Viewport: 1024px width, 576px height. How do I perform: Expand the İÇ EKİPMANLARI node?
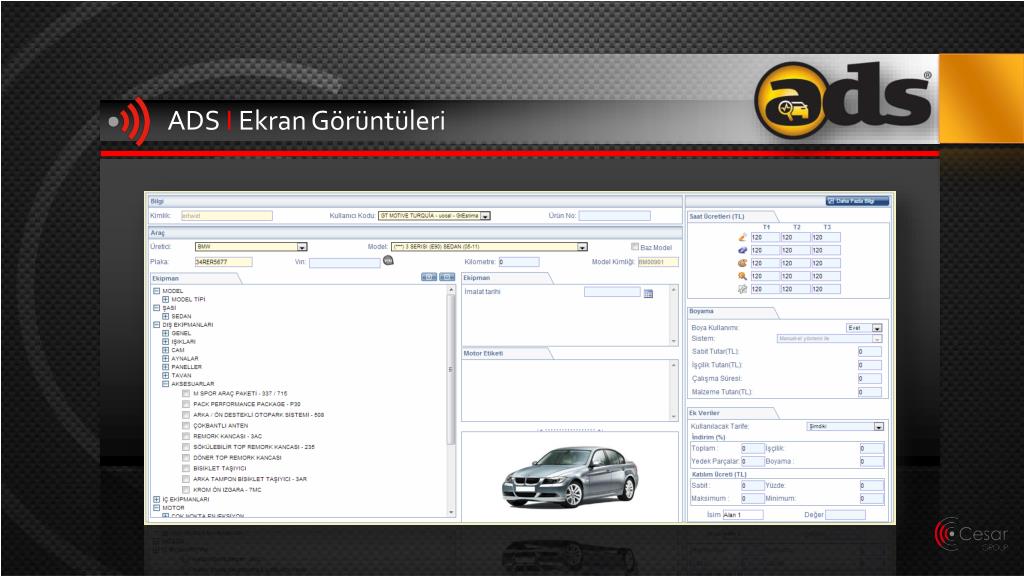(157, 500)
